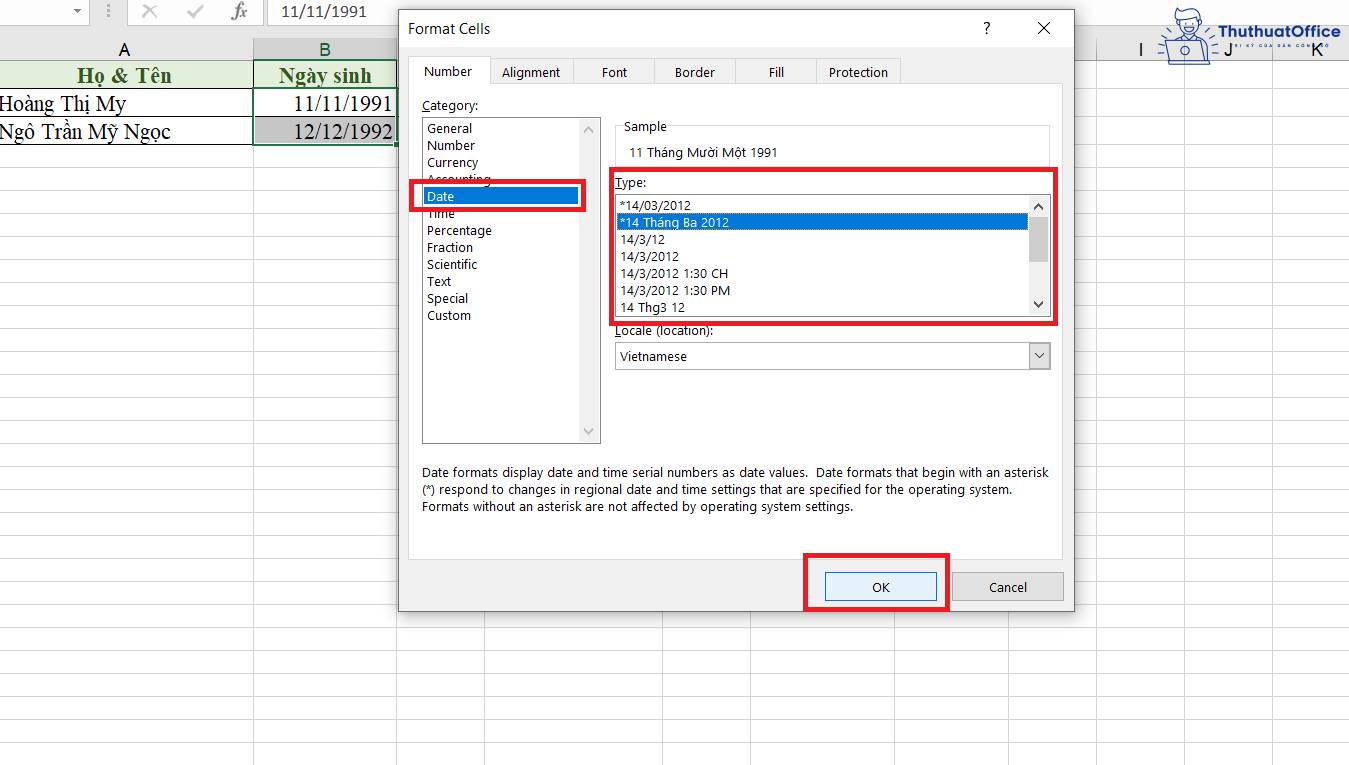Select the Time category
This screenshot has width=1349, height=765.
point(440,213)
